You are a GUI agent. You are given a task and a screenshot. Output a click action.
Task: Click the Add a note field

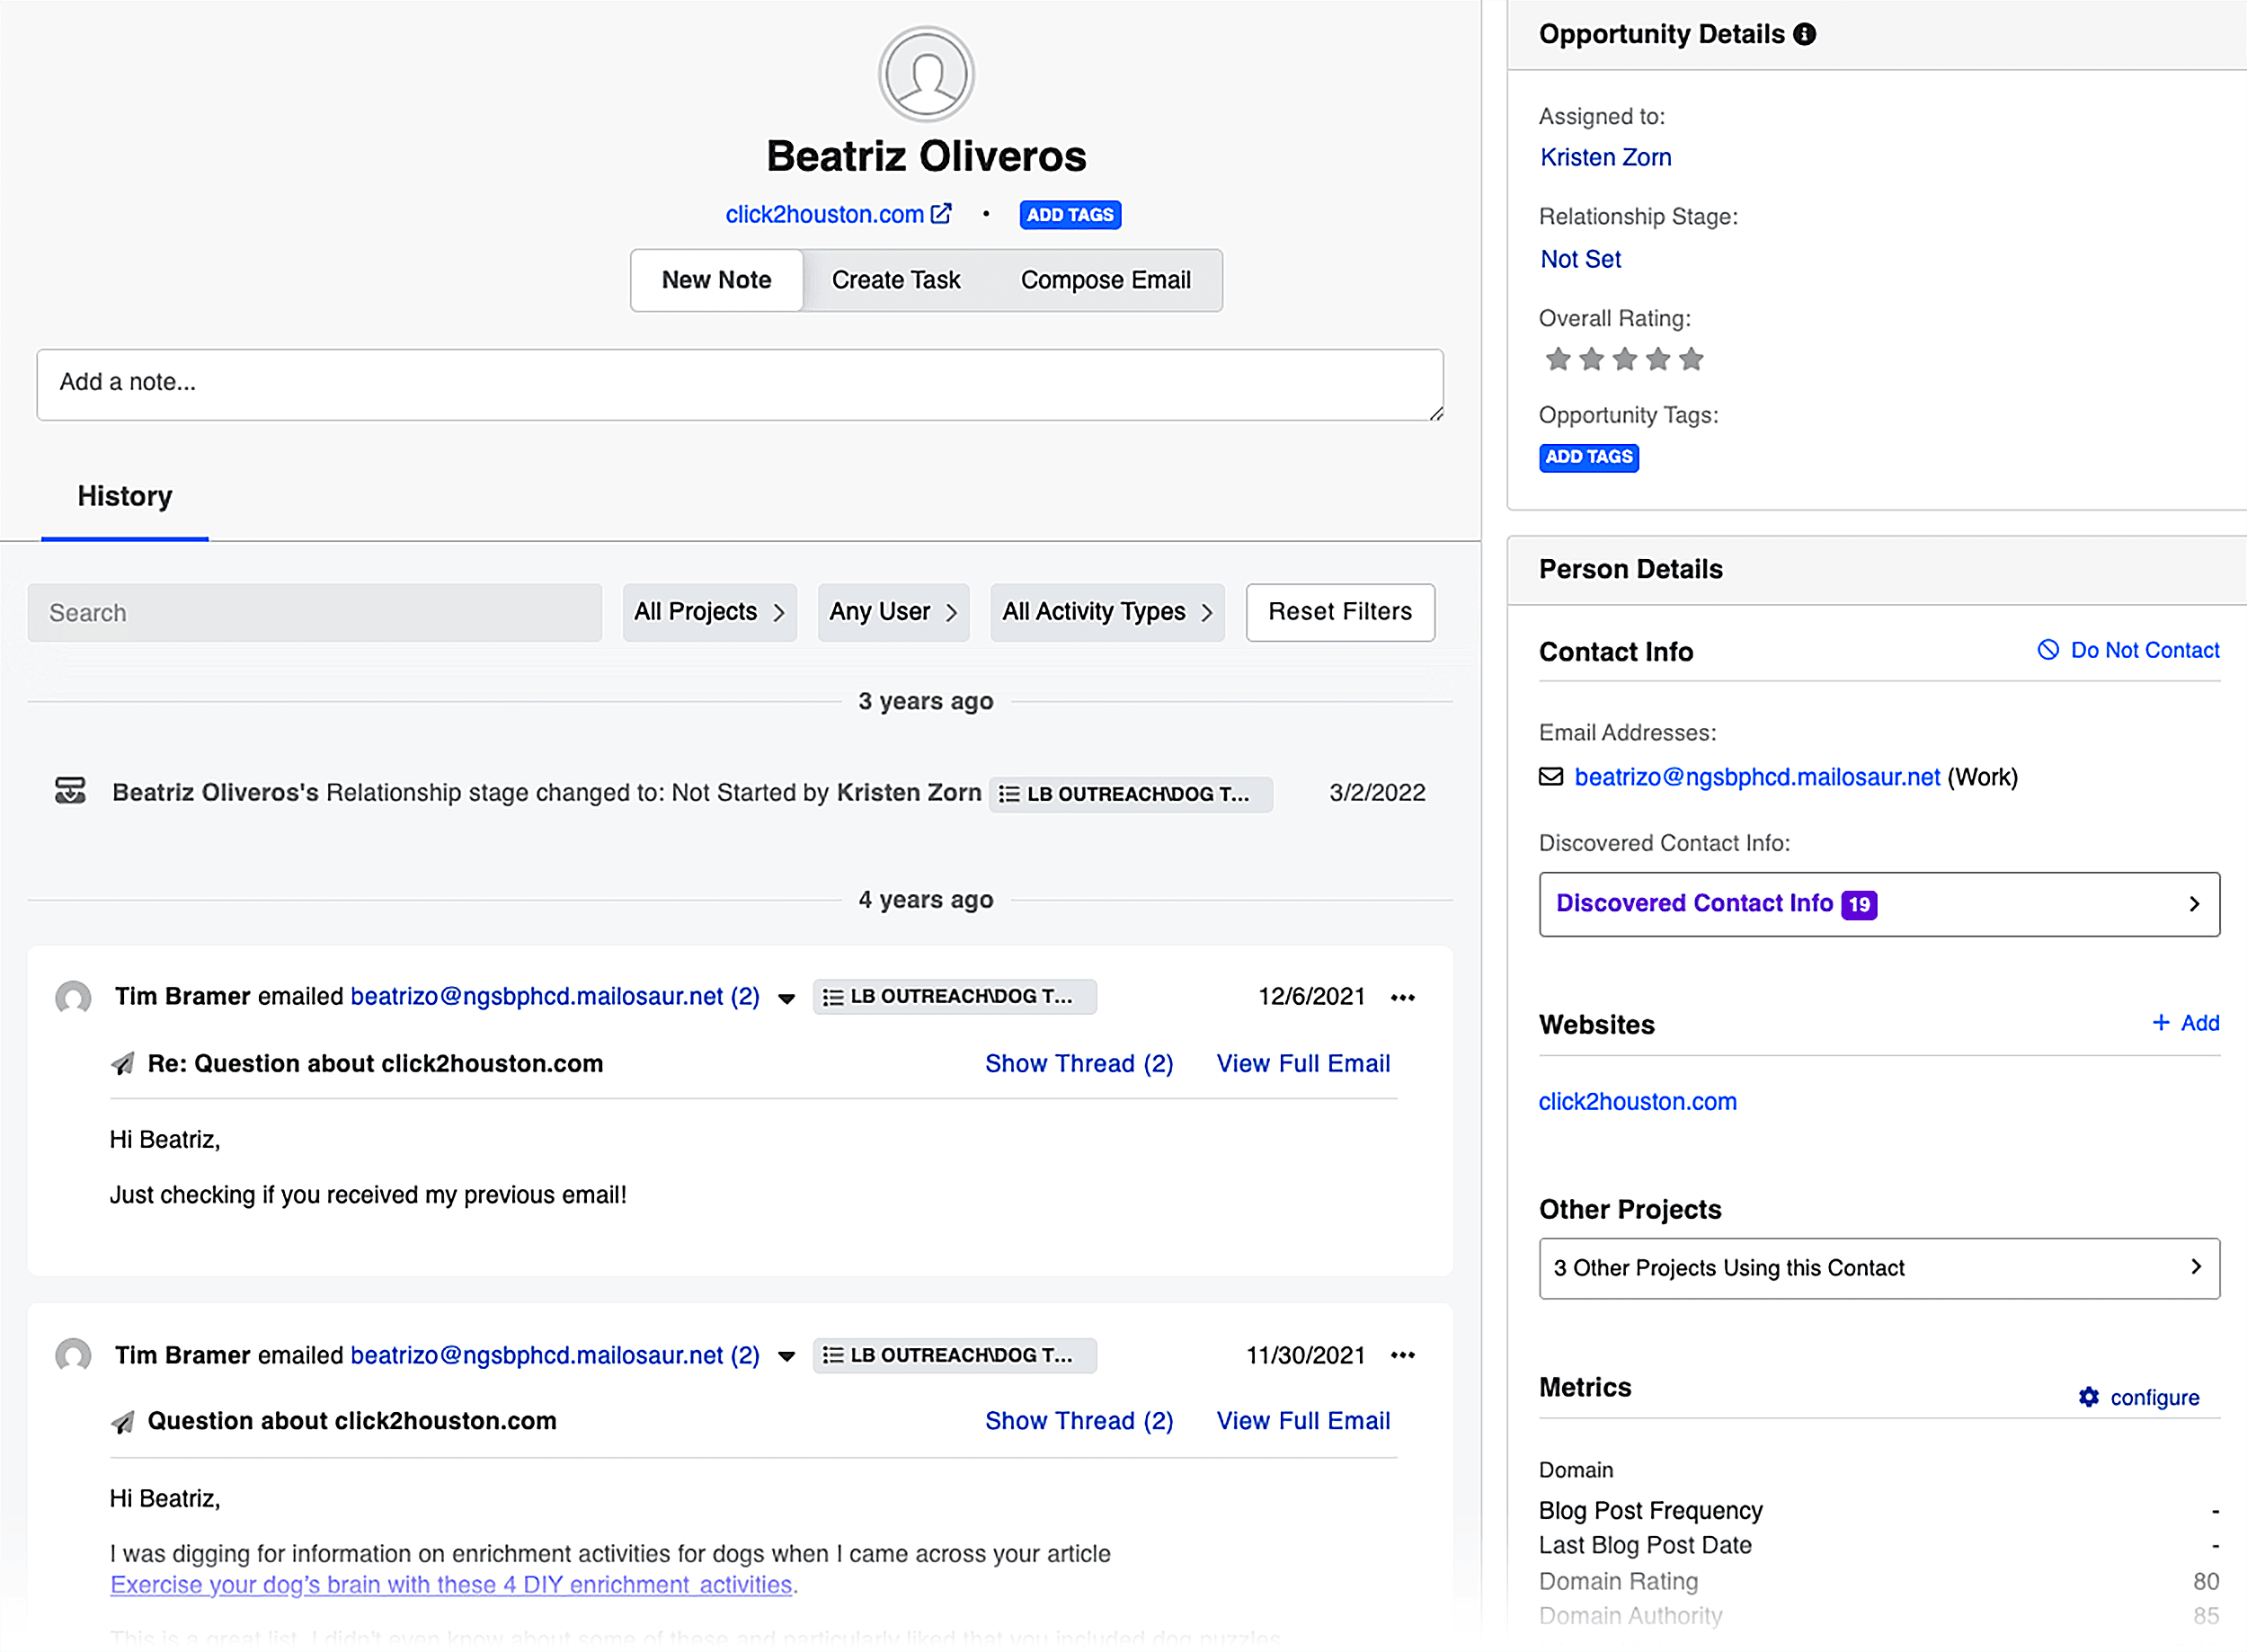(x=740, y=385)
